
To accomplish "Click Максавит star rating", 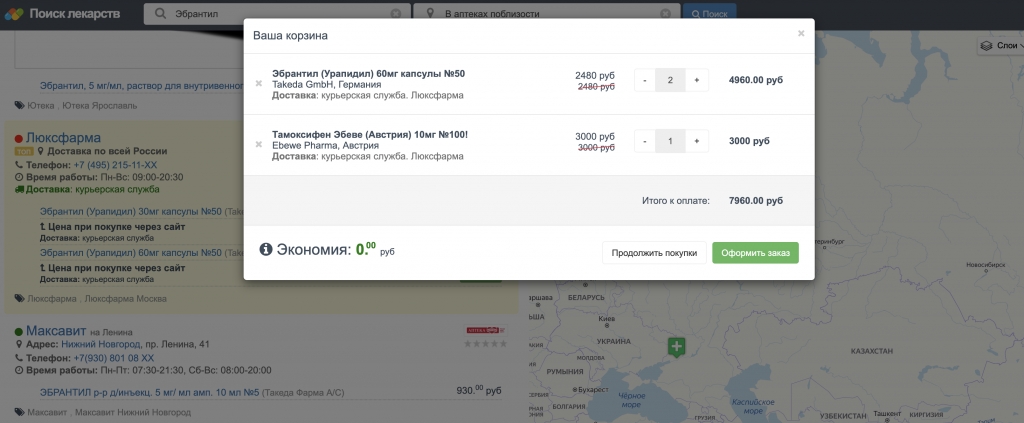I will (485, 344).
